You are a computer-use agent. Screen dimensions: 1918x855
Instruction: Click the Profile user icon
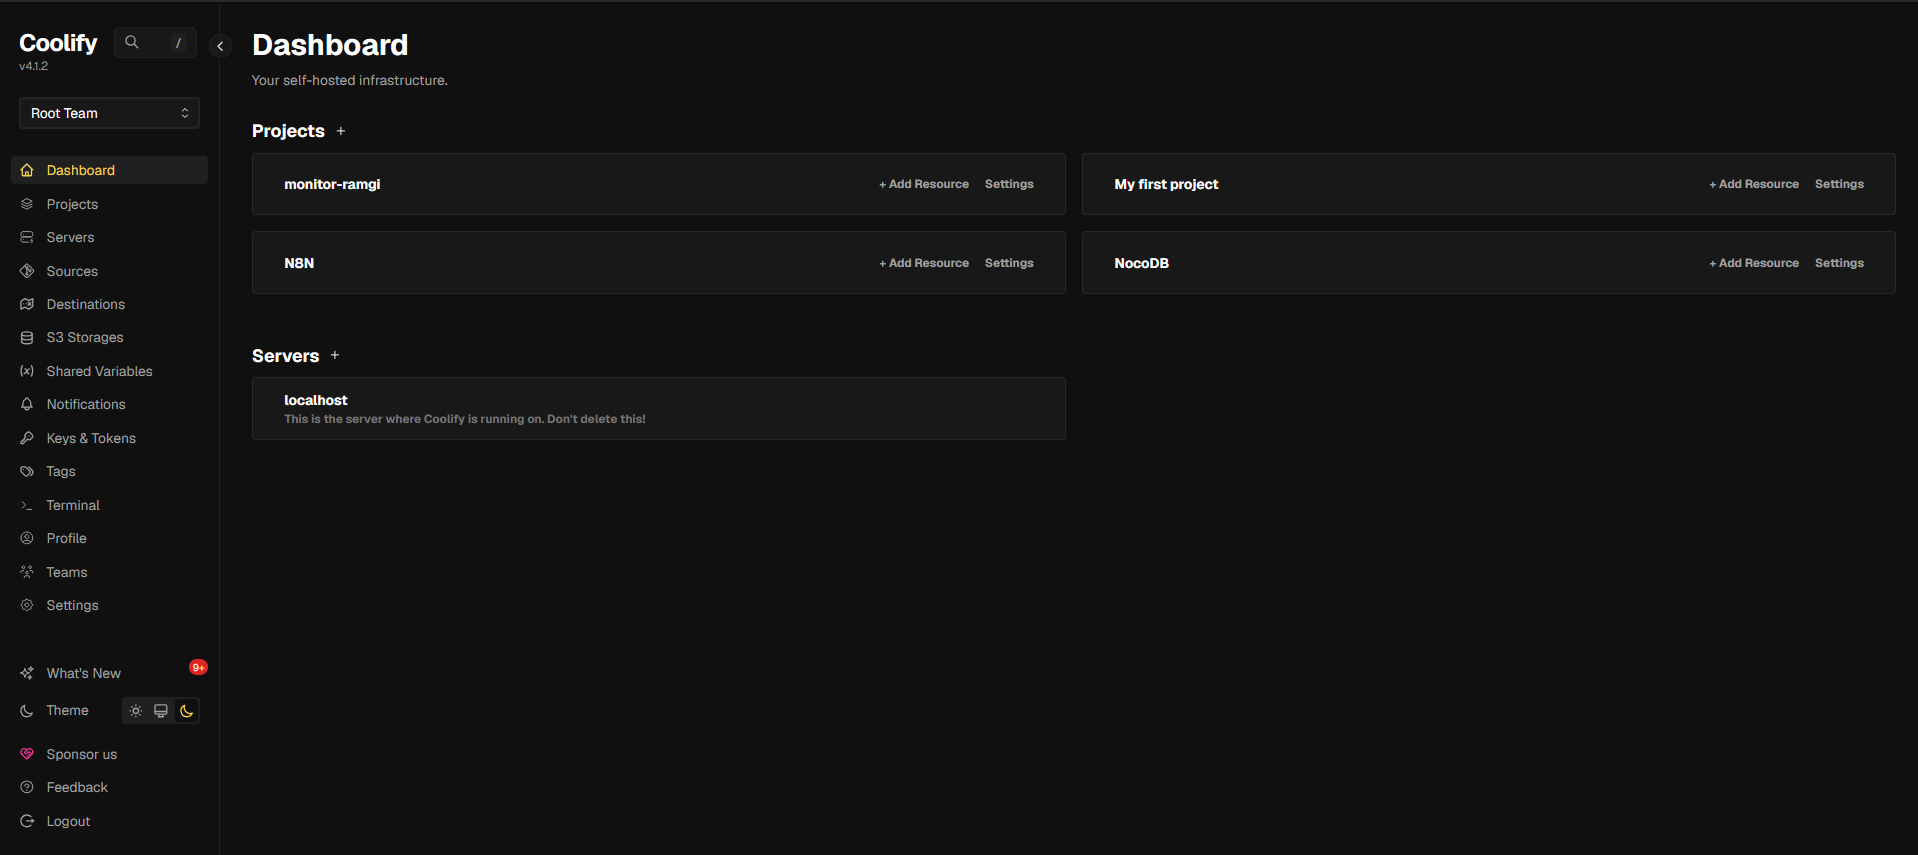[x=27, y=538]
